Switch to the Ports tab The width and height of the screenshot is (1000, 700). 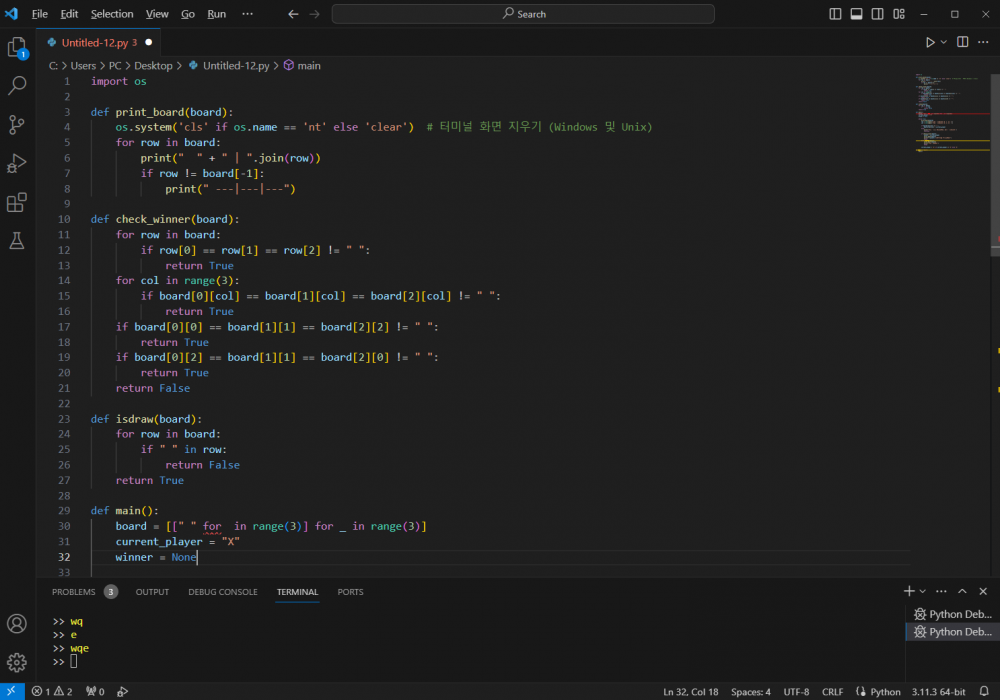click(350, 592)
